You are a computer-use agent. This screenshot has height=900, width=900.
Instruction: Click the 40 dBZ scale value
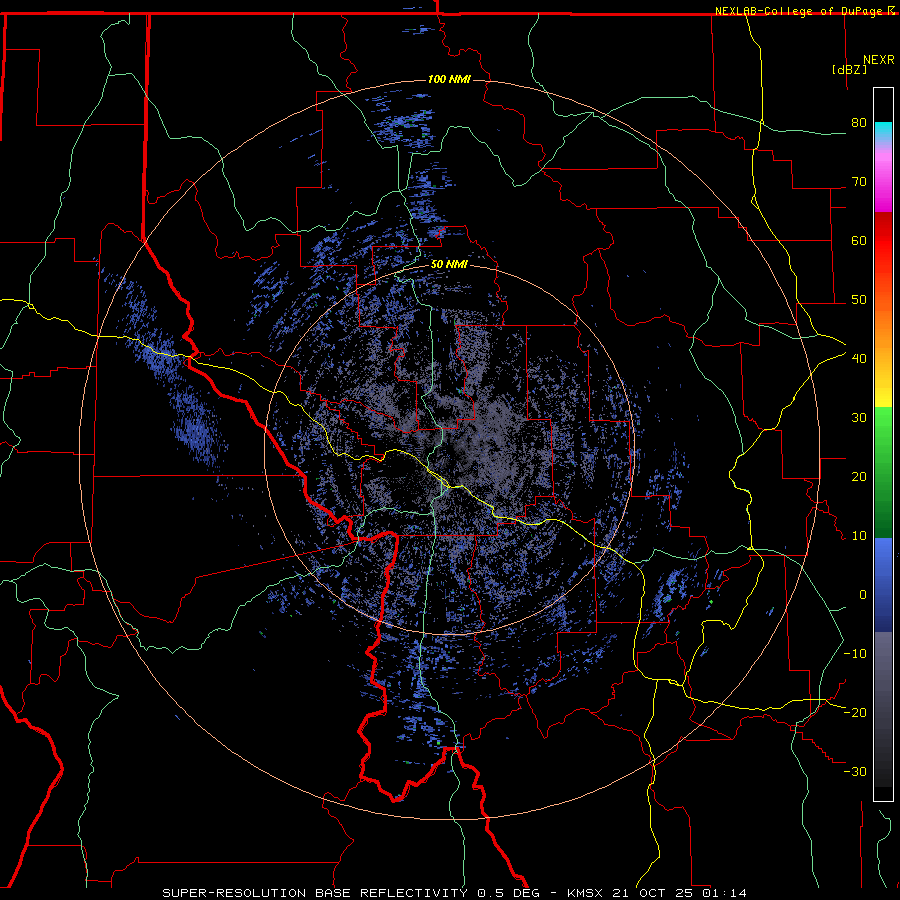859,359
